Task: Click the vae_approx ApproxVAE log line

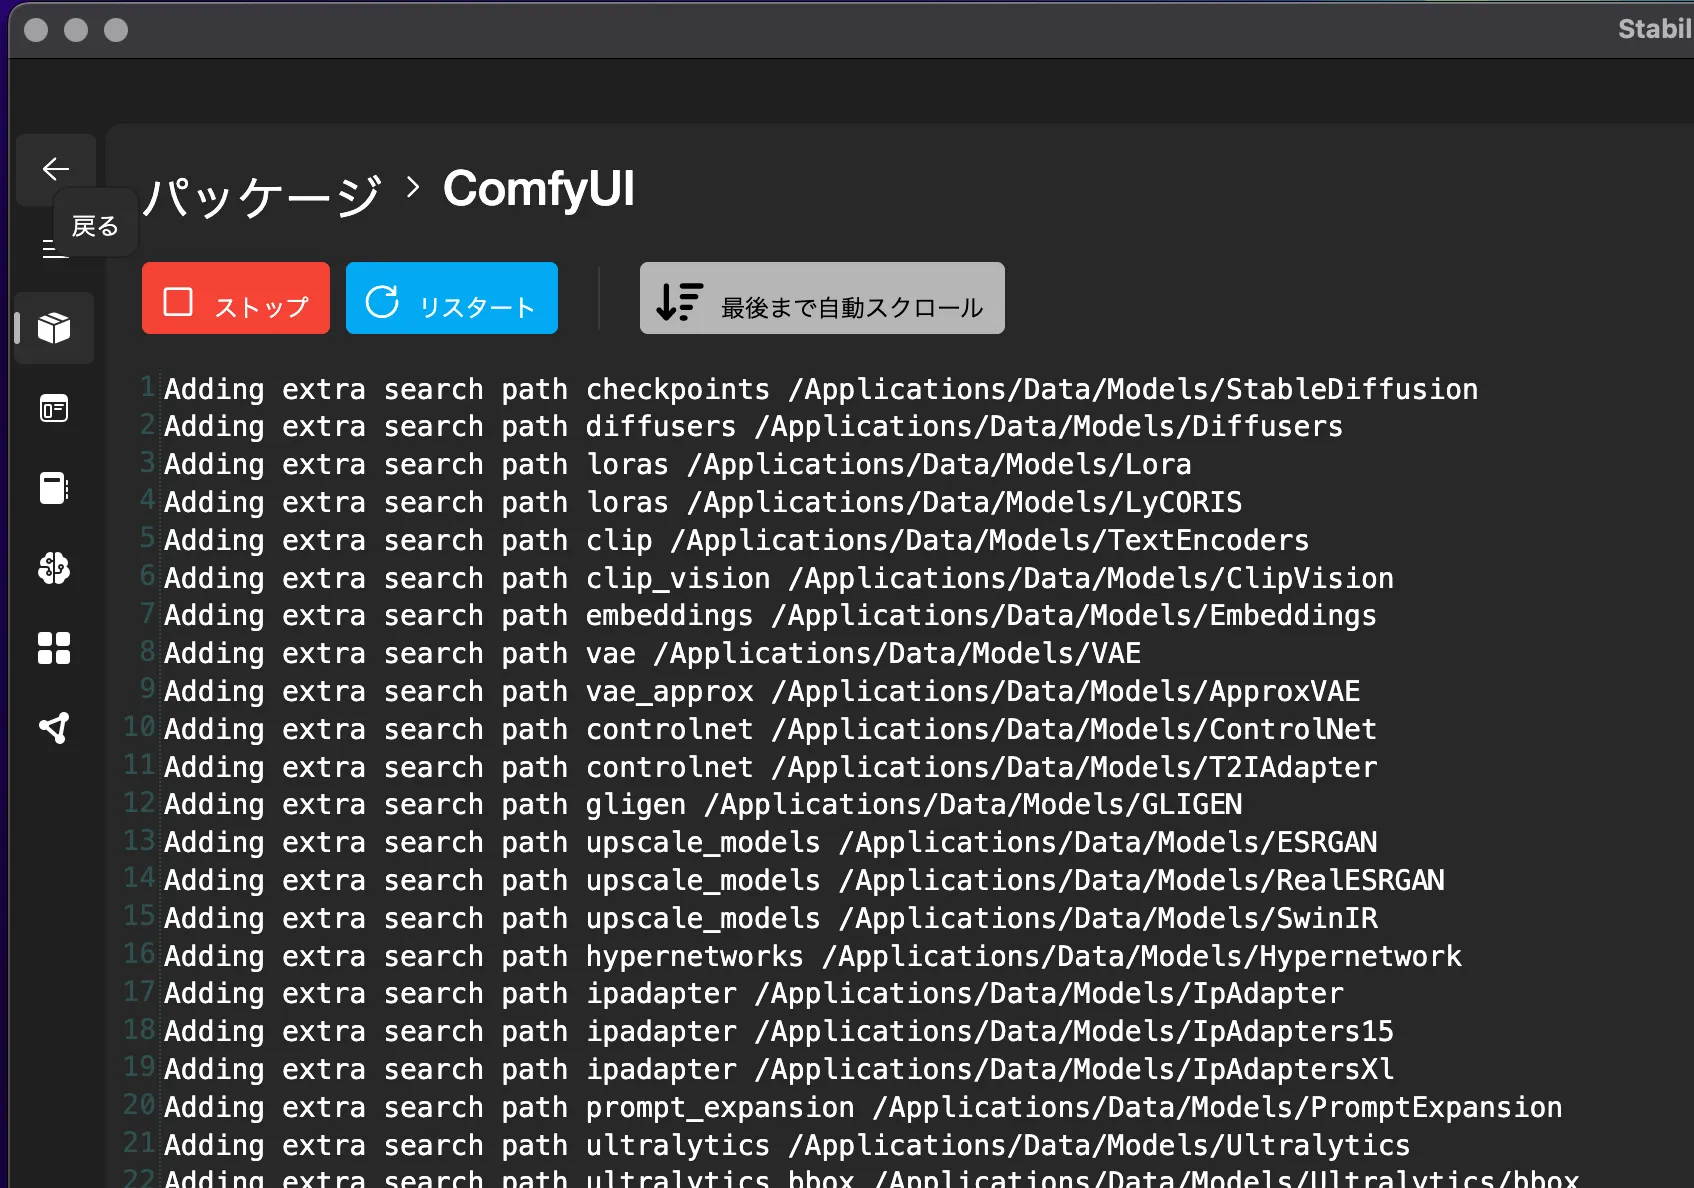Action: coord(762,692)
